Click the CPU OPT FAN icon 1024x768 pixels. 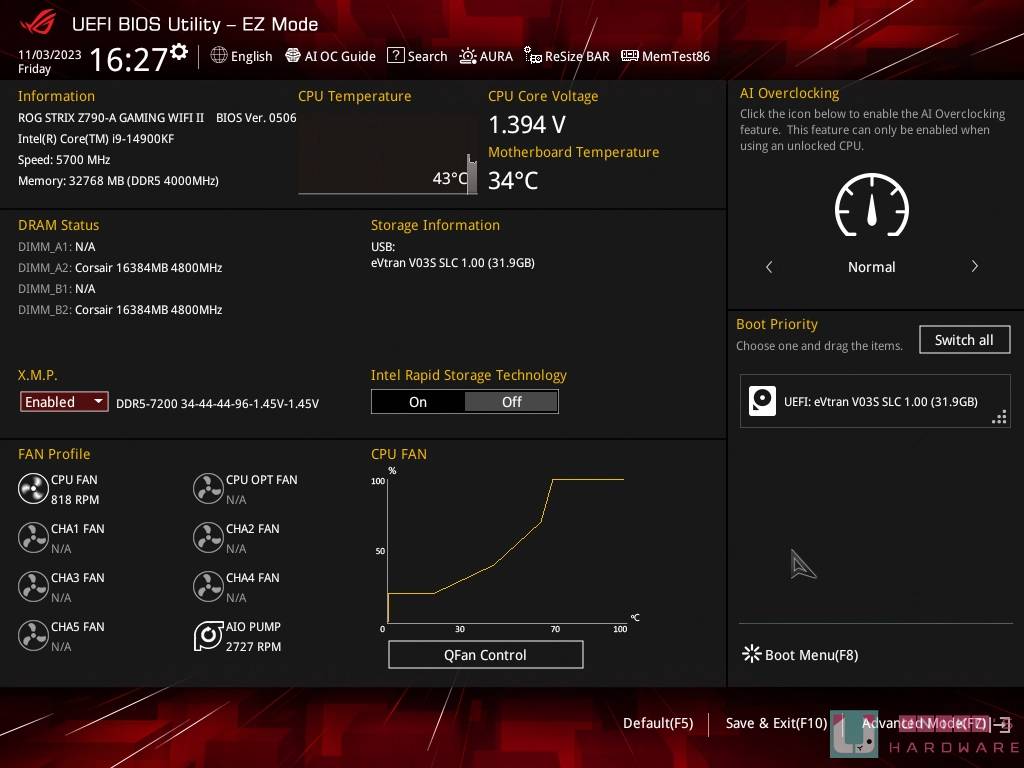click(208, 488)
